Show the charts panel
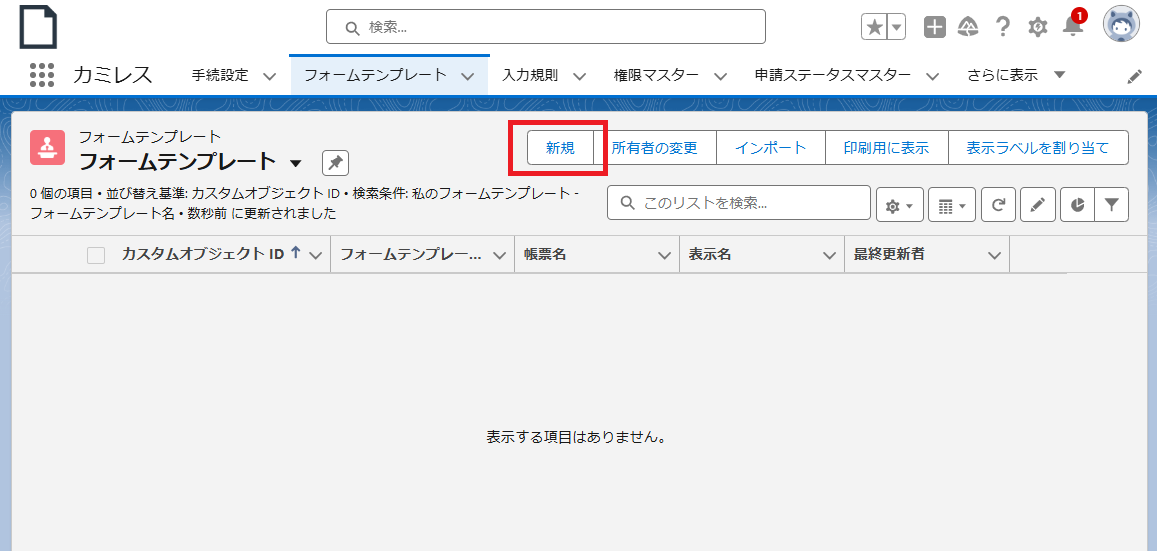 tap(1077, 207)
